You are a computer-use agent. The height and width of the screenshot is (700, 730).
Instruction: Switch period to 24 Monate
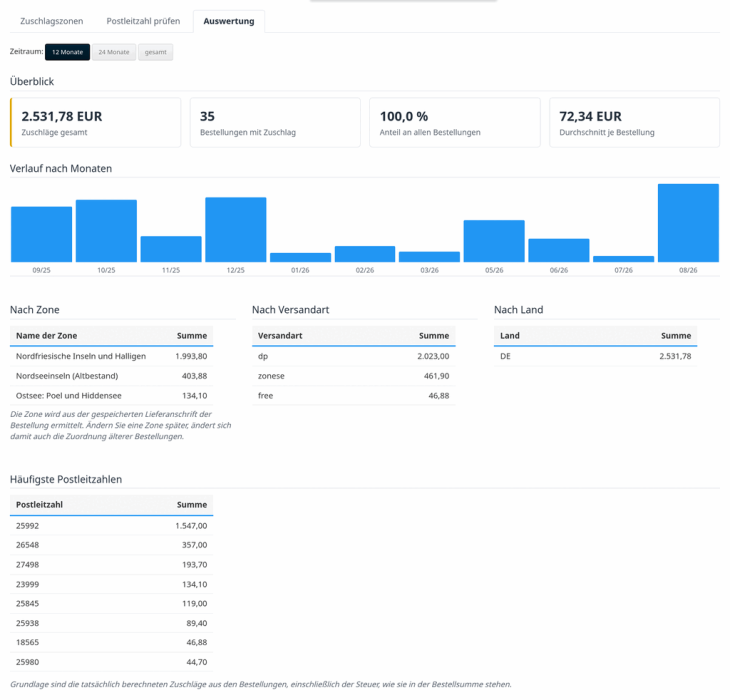[x=114, y=52]
